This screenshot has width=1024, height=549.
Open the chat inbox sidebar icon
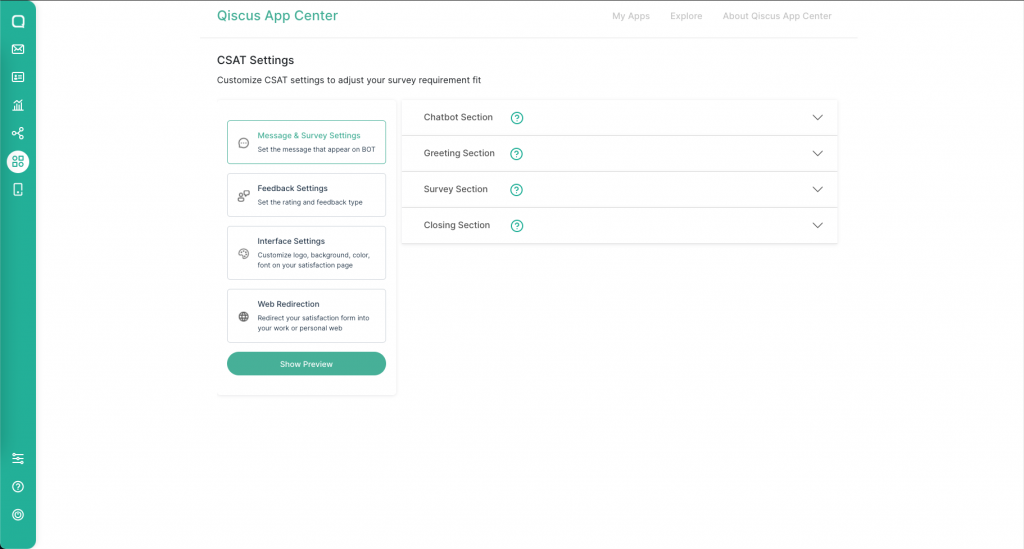tap(18, 22)
